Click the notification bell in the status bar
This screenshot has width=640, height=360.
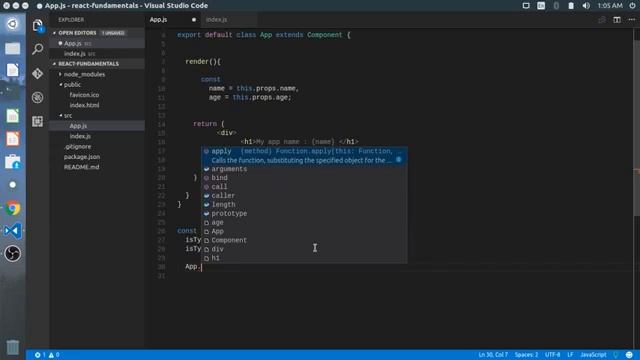tap(616, 355)
